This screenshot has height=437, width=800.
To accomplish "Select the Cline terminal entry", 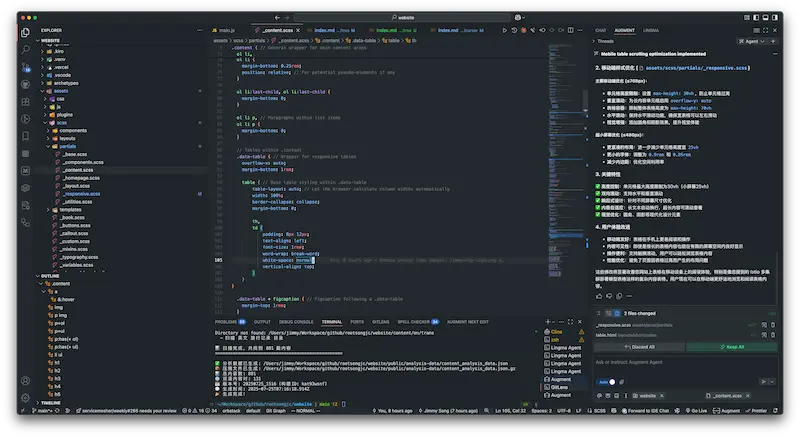I will (564, 331).
